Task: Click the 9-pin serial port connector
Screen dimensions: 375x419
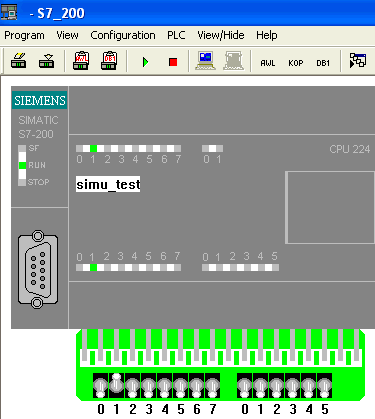Action: click(x=38, y=269)
